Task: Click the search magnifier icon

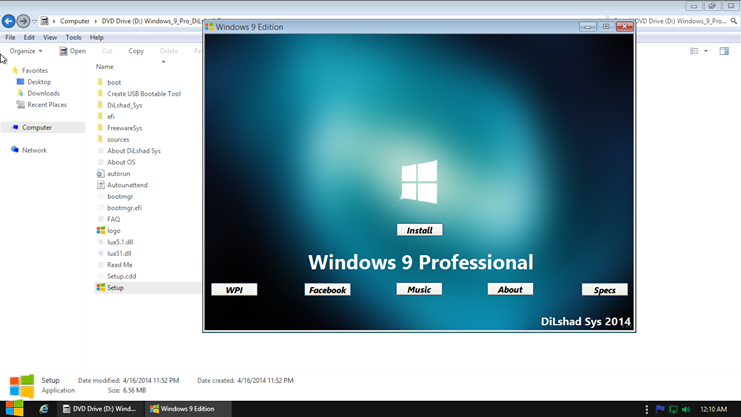Action: (x=733, y=21)
